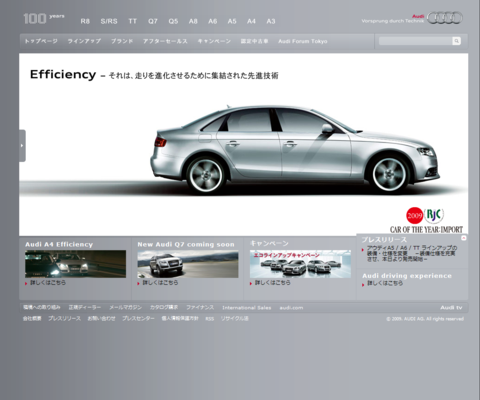480x400 pixels.
Task: Open Audi tv link
Action: [x=451, y=307]
